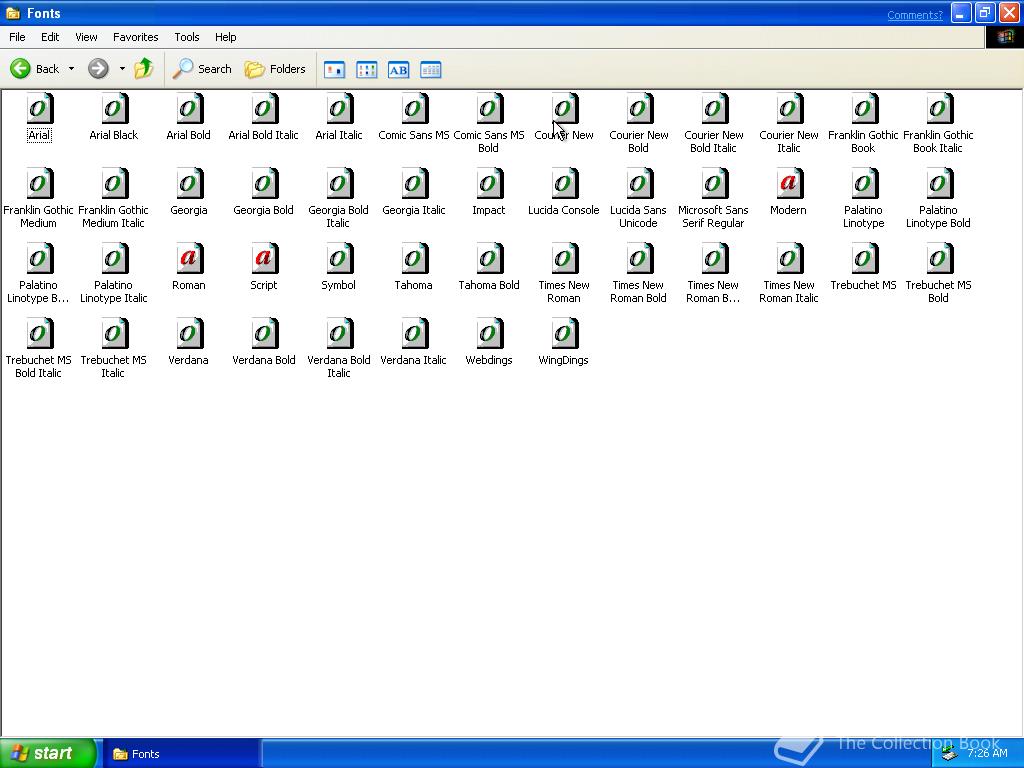
Task: Click the Verdana Italic font icon
Action: (413, 334)
